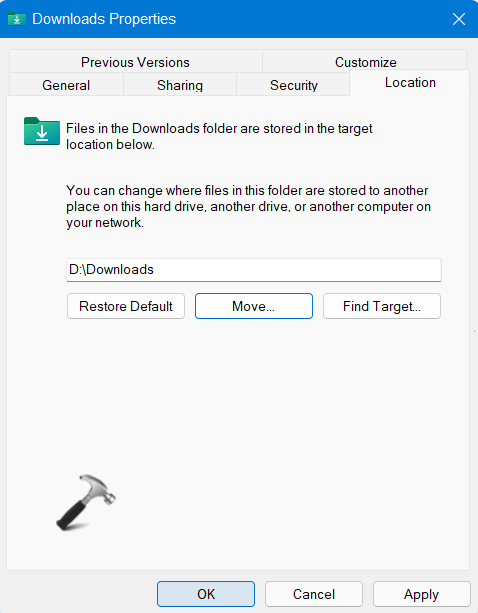Click the Restore Default button
This screenshot has height=613, width=478.
pos(126,306)
